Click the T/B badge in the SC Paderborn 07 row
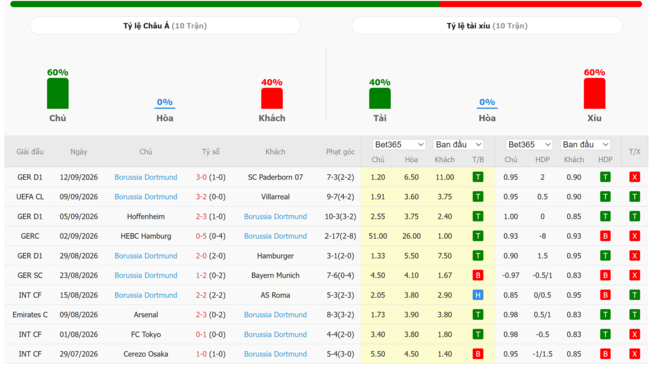 coord(478,177)
